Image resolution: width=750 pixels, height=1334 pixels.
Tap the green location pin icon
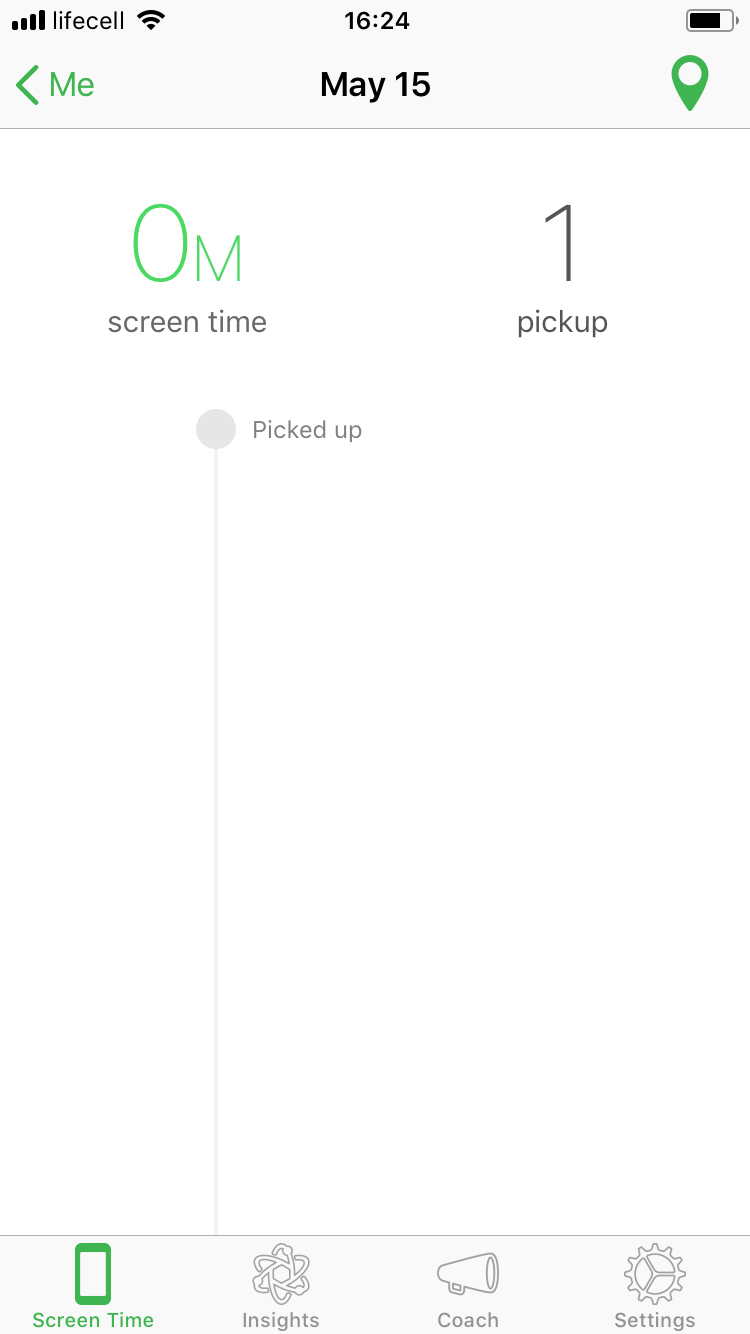690,84
